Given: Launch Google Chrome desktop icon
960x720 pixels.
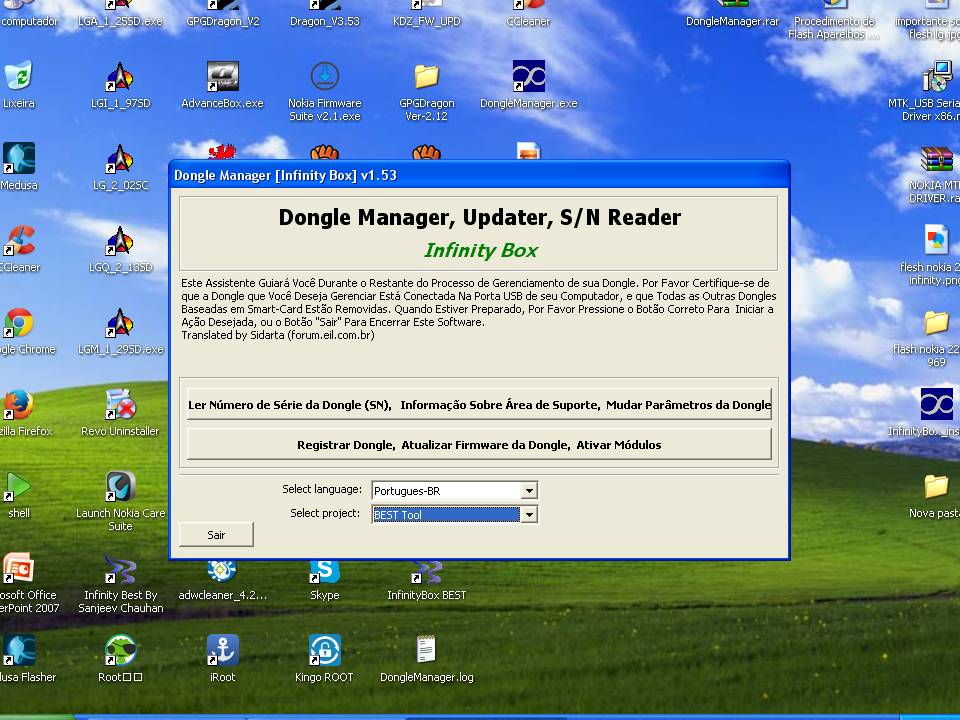Looking at the screenshot, I should tap(19, 323).
